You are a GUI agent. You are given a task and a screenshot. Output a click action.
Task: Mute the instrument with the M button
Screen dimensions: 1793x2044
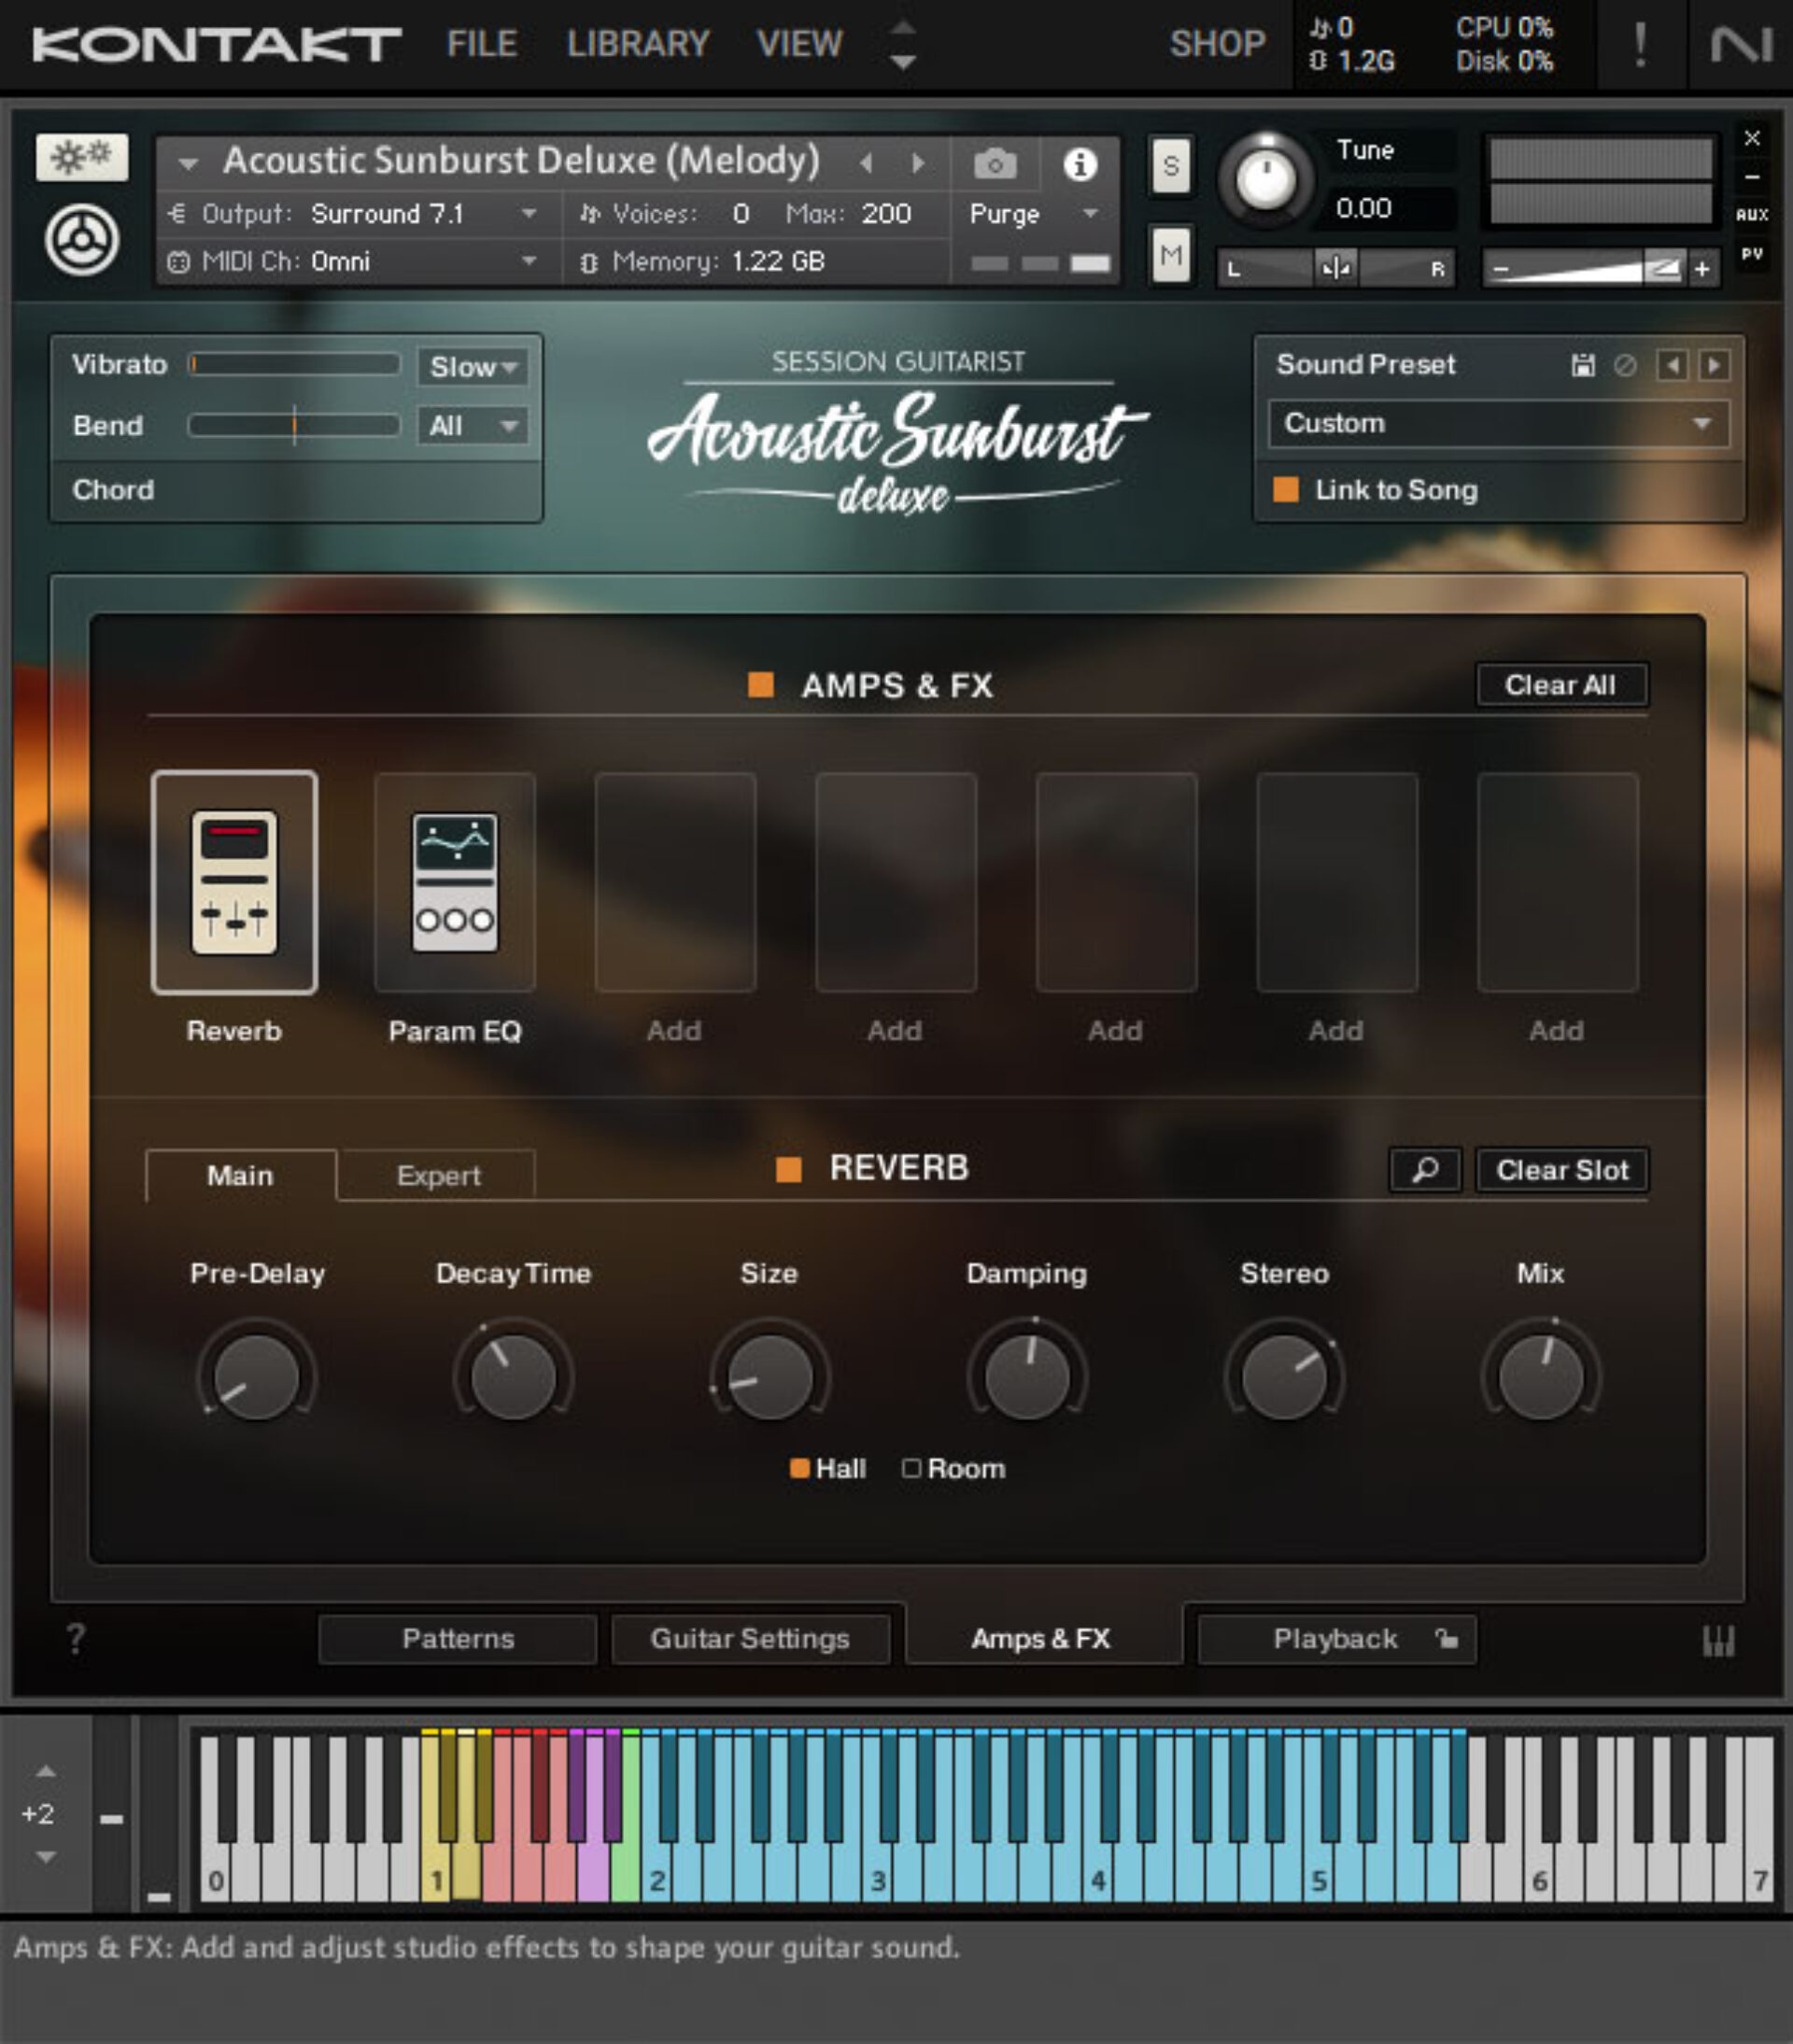tap(1170, 257)
